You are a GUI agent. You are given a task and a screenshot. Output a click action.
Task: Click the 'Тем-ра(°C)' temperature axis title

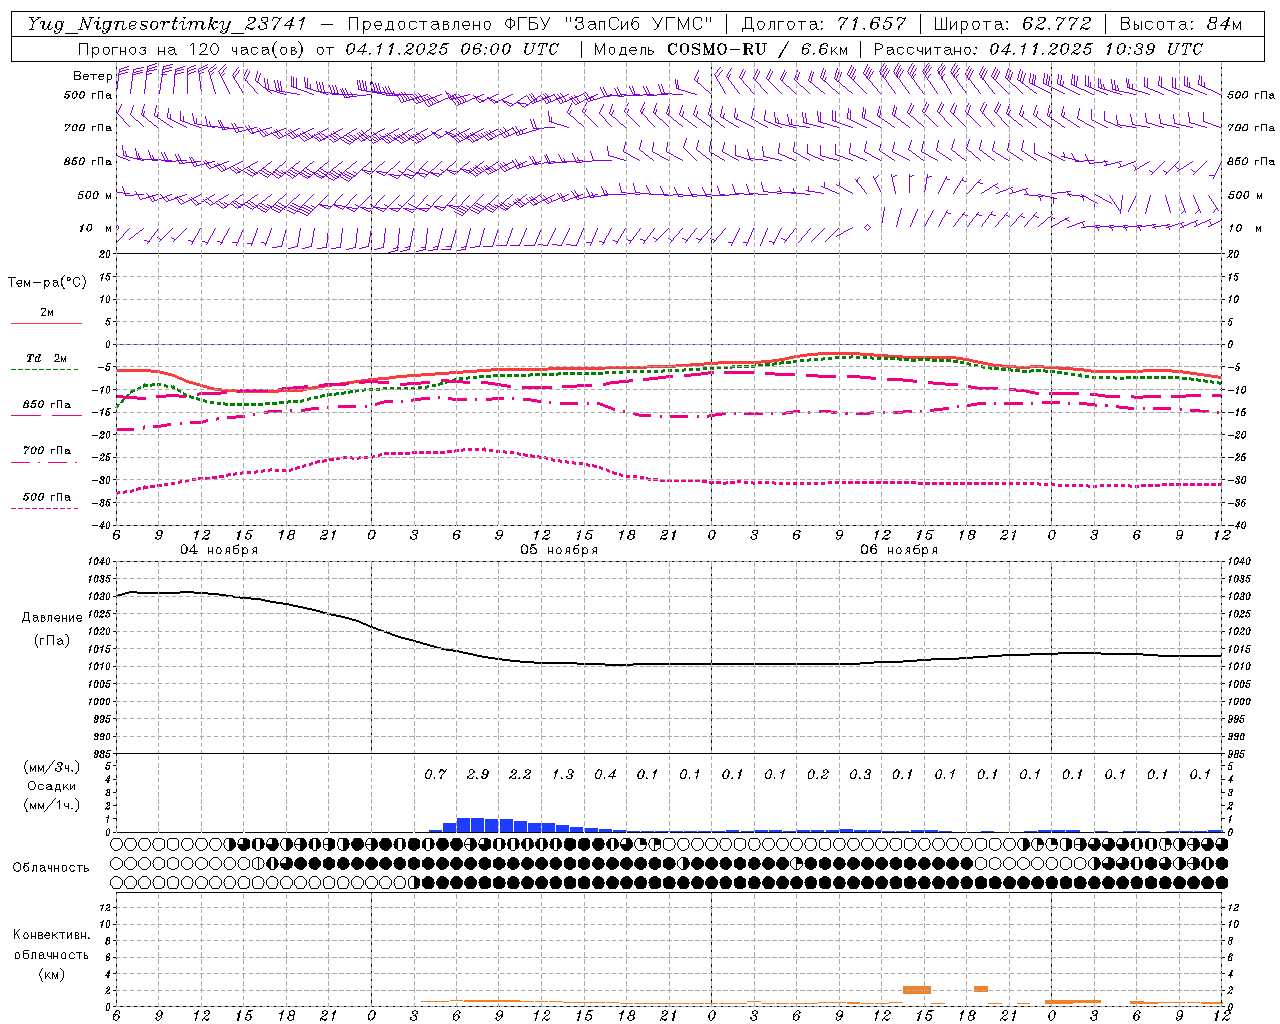47,283
